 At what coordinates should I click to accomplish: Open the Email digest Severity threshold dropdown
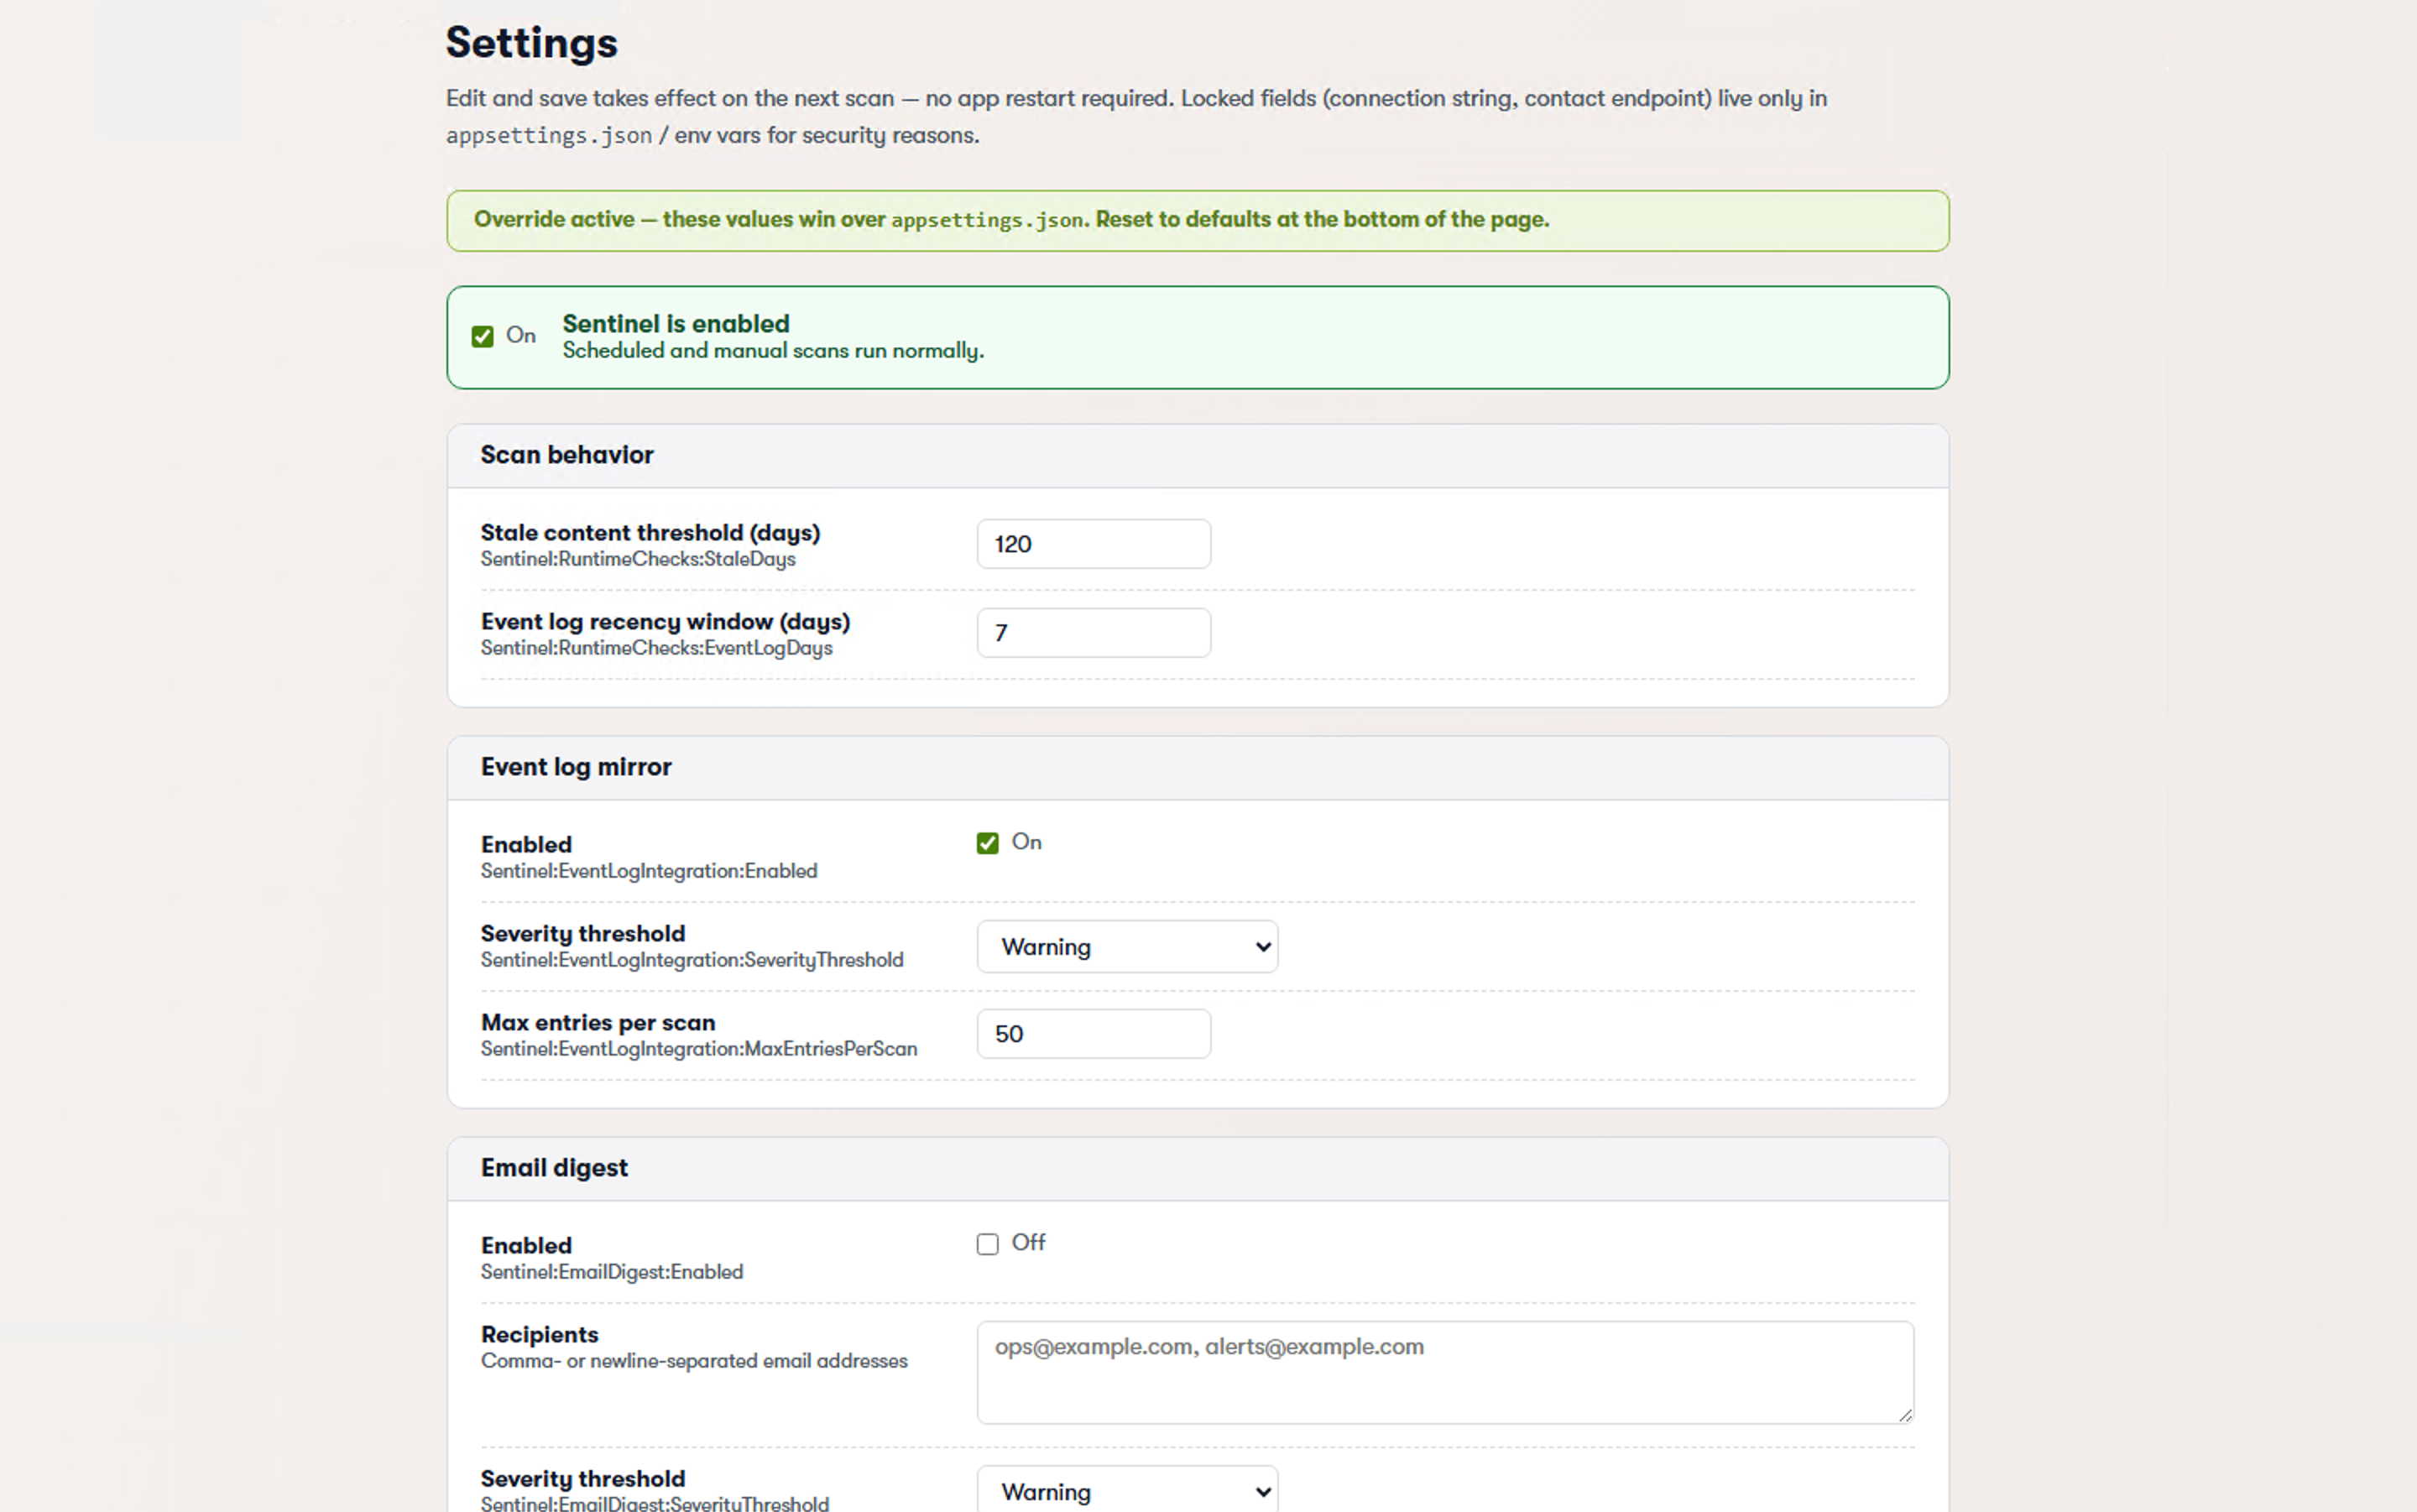point(1126,1491)
